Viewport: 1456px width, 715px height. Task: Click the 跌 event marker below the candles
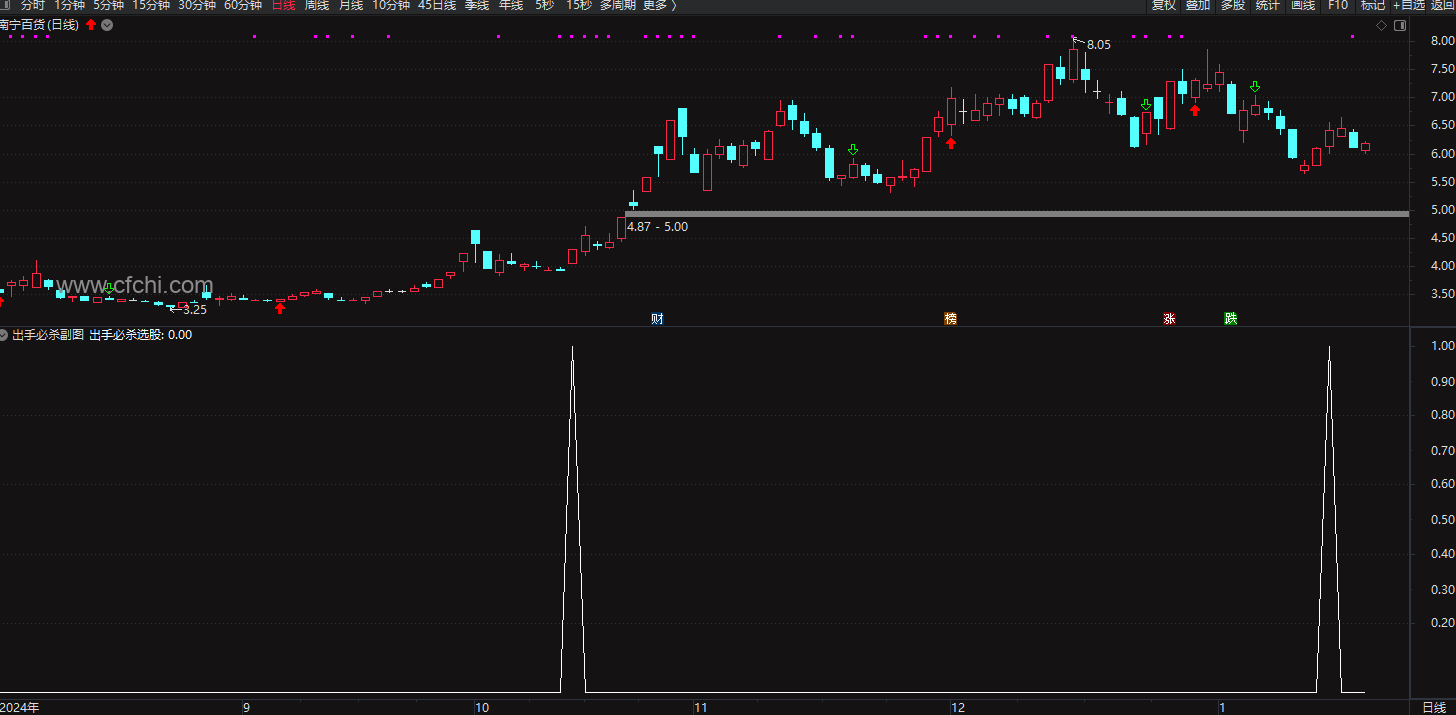click(x=1231, y=319)
